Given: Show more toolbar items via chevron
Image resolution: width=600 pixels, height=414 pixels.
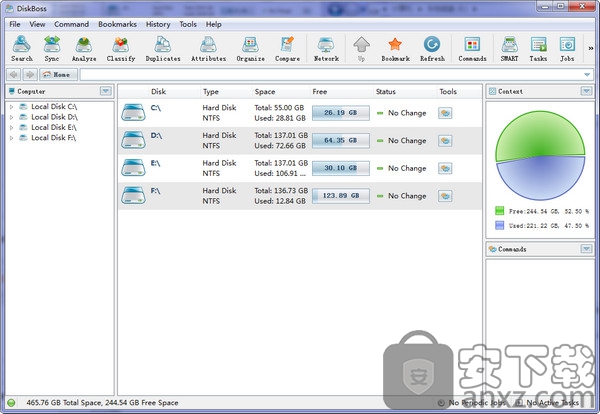Looking at the screenshot, I should point(591,48).
